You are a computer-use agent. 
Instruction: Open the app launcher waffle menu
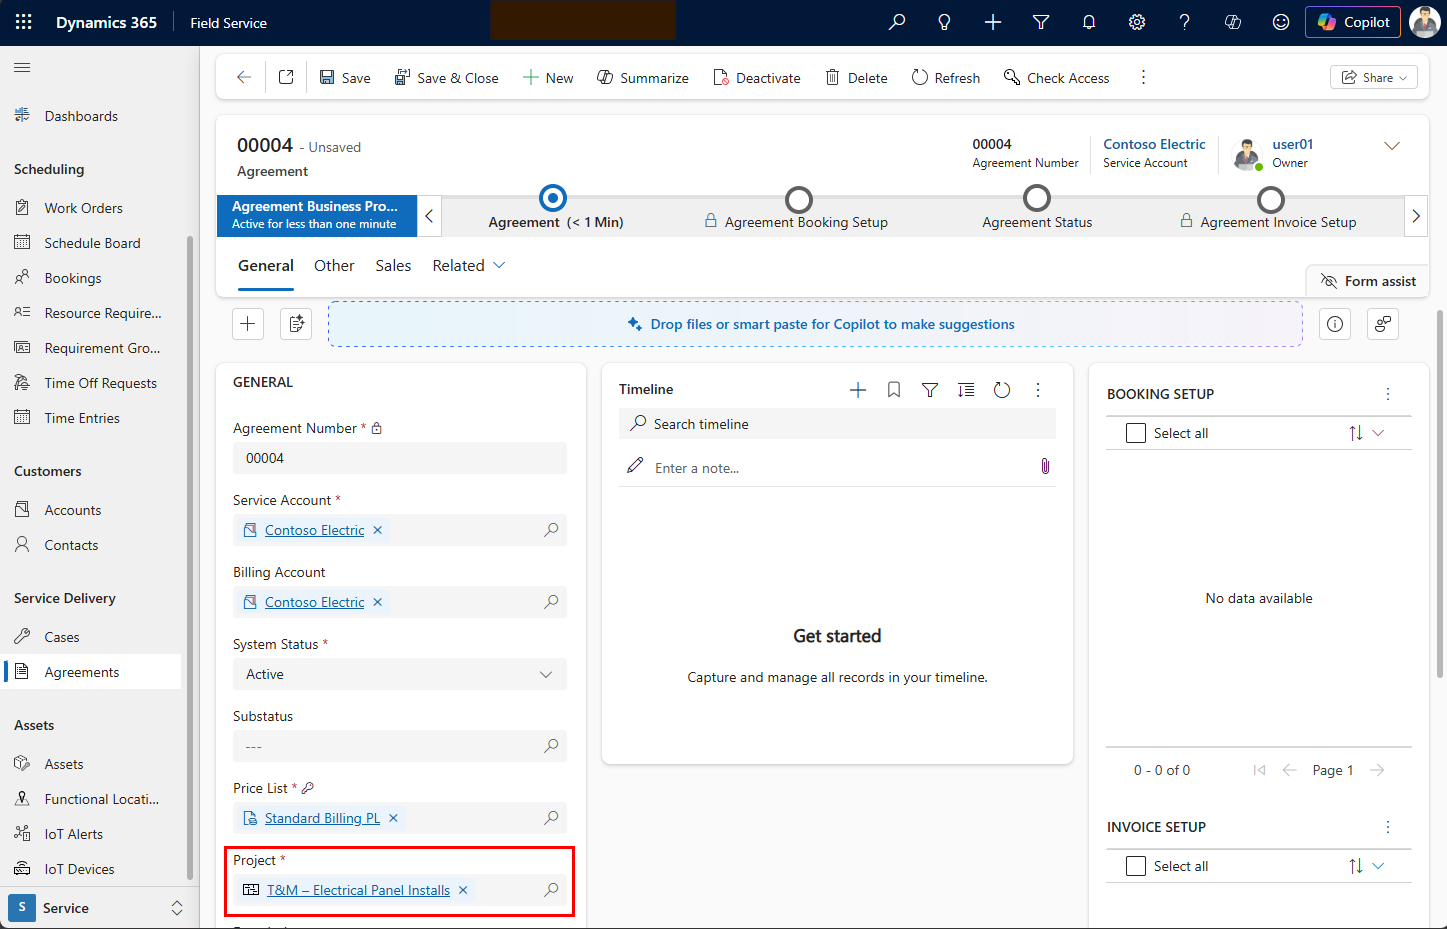[x=22, y=22]
